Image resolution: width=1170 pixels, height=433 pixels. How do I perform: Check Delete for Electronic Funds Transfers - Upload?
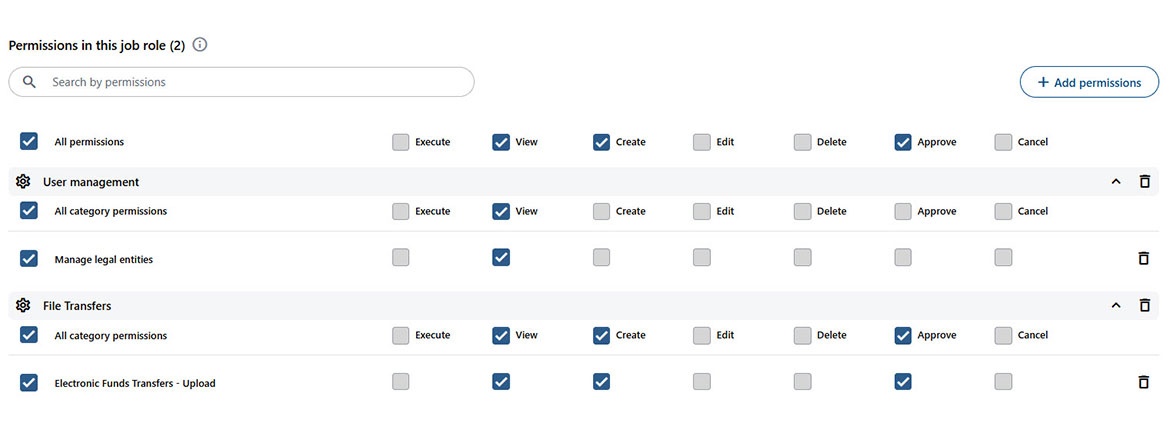pos(802,382)
